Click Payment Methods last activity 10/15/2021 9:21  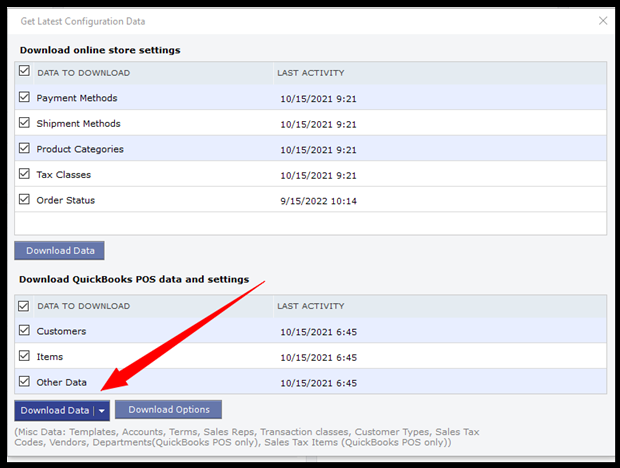click(318, 99)
